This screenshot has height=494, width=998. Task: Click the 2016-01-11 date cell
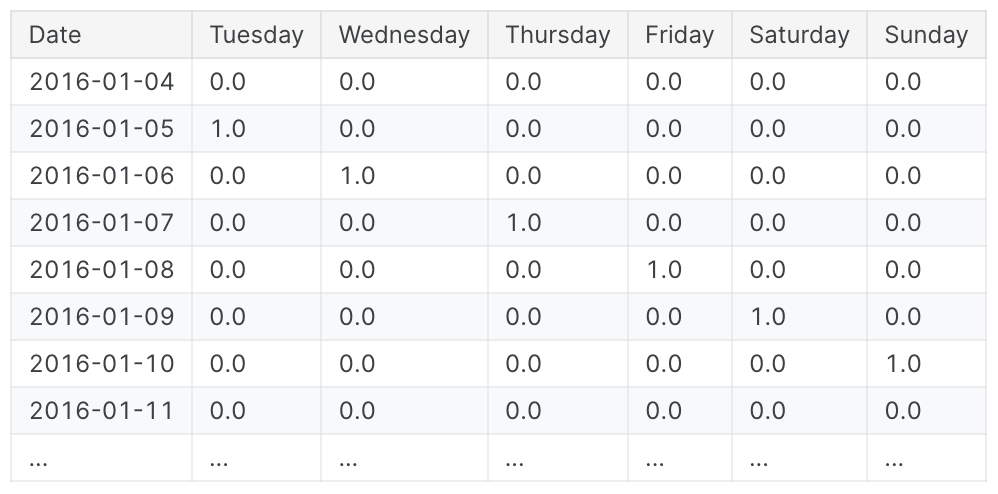pos(101,411)
